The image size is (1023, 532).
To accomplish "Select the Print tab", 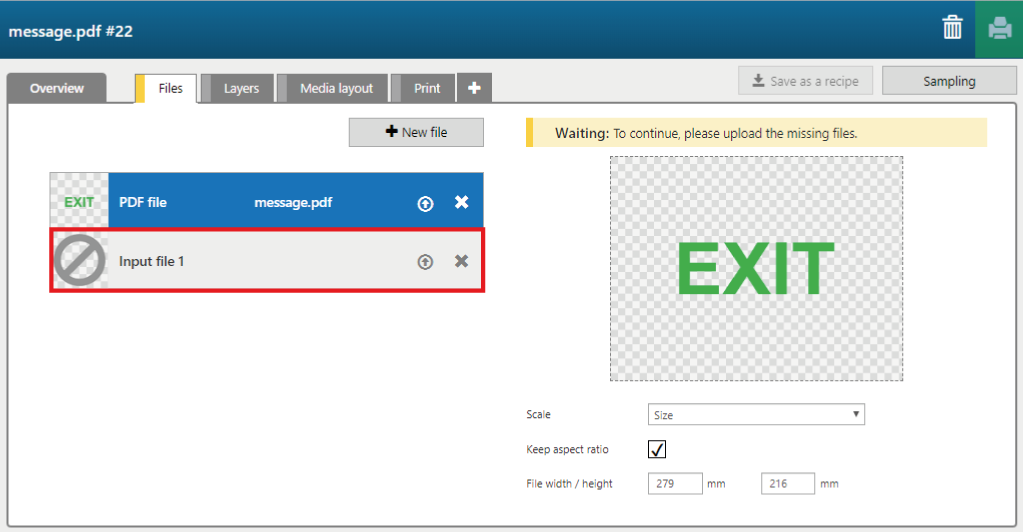I will tap(427, 88).
